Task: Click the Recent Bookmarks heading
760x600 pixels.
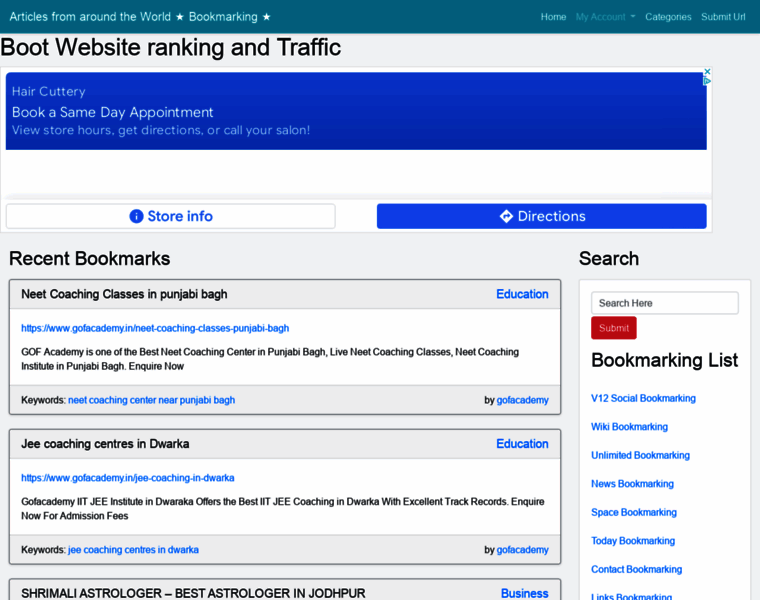Action: click(90, 259)
